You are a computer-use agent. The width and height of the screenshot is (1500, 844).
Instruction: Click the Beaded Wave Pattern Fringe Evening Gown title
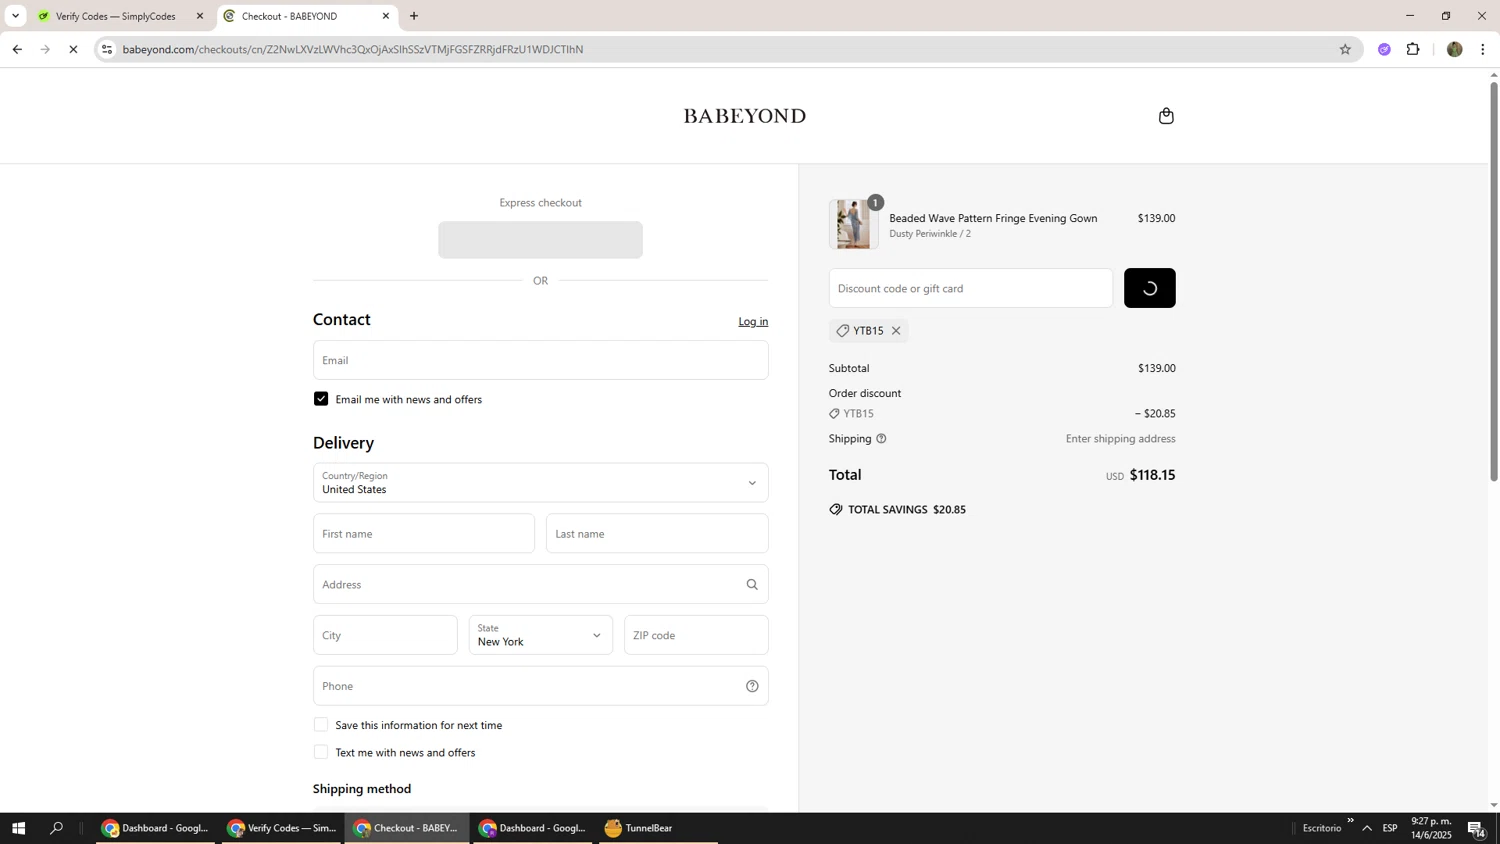point(993,218)
